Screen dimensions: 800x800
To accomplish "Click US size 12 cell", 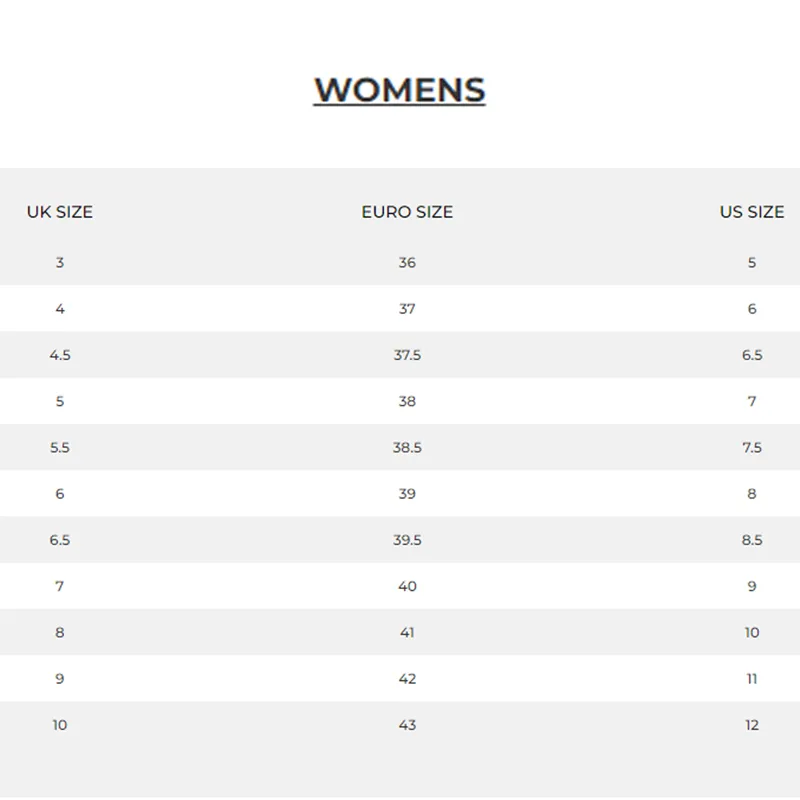I will pyautogui.click(x=752, y=725).
